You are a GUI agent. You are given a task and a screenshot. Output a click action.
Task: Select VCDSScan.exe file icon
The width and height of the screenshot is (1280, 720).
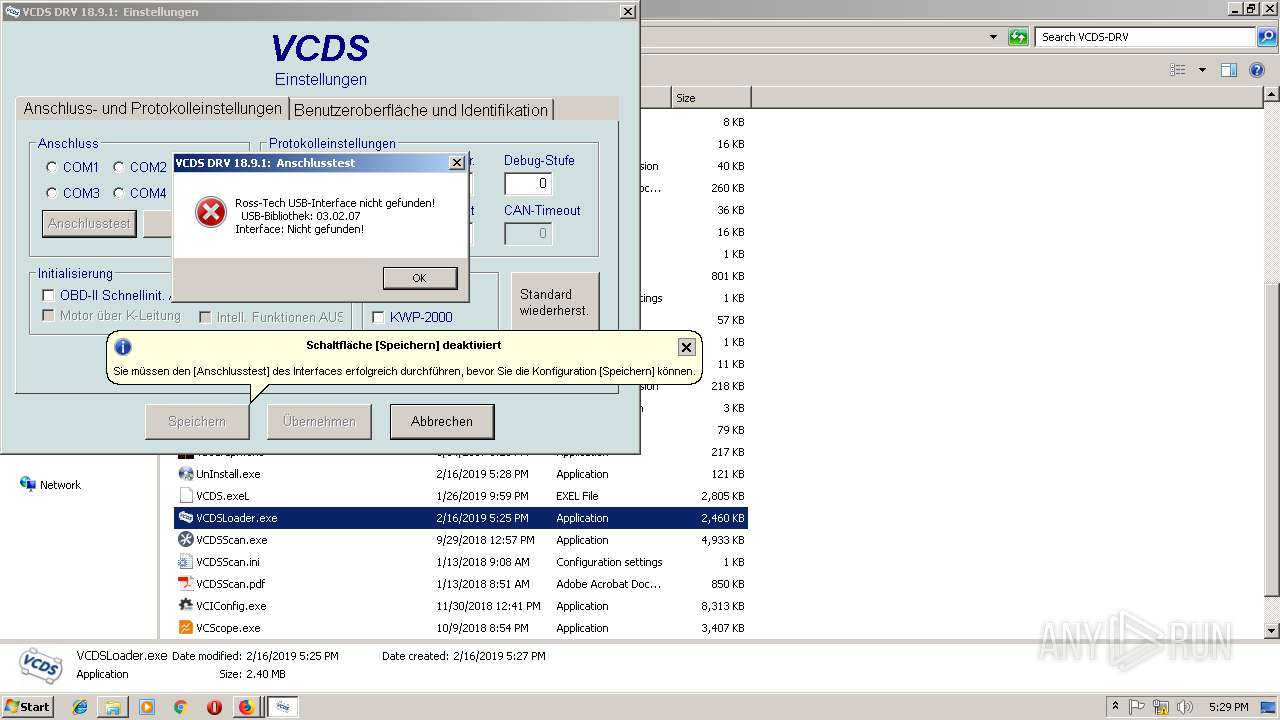click(x=186, y=540)
